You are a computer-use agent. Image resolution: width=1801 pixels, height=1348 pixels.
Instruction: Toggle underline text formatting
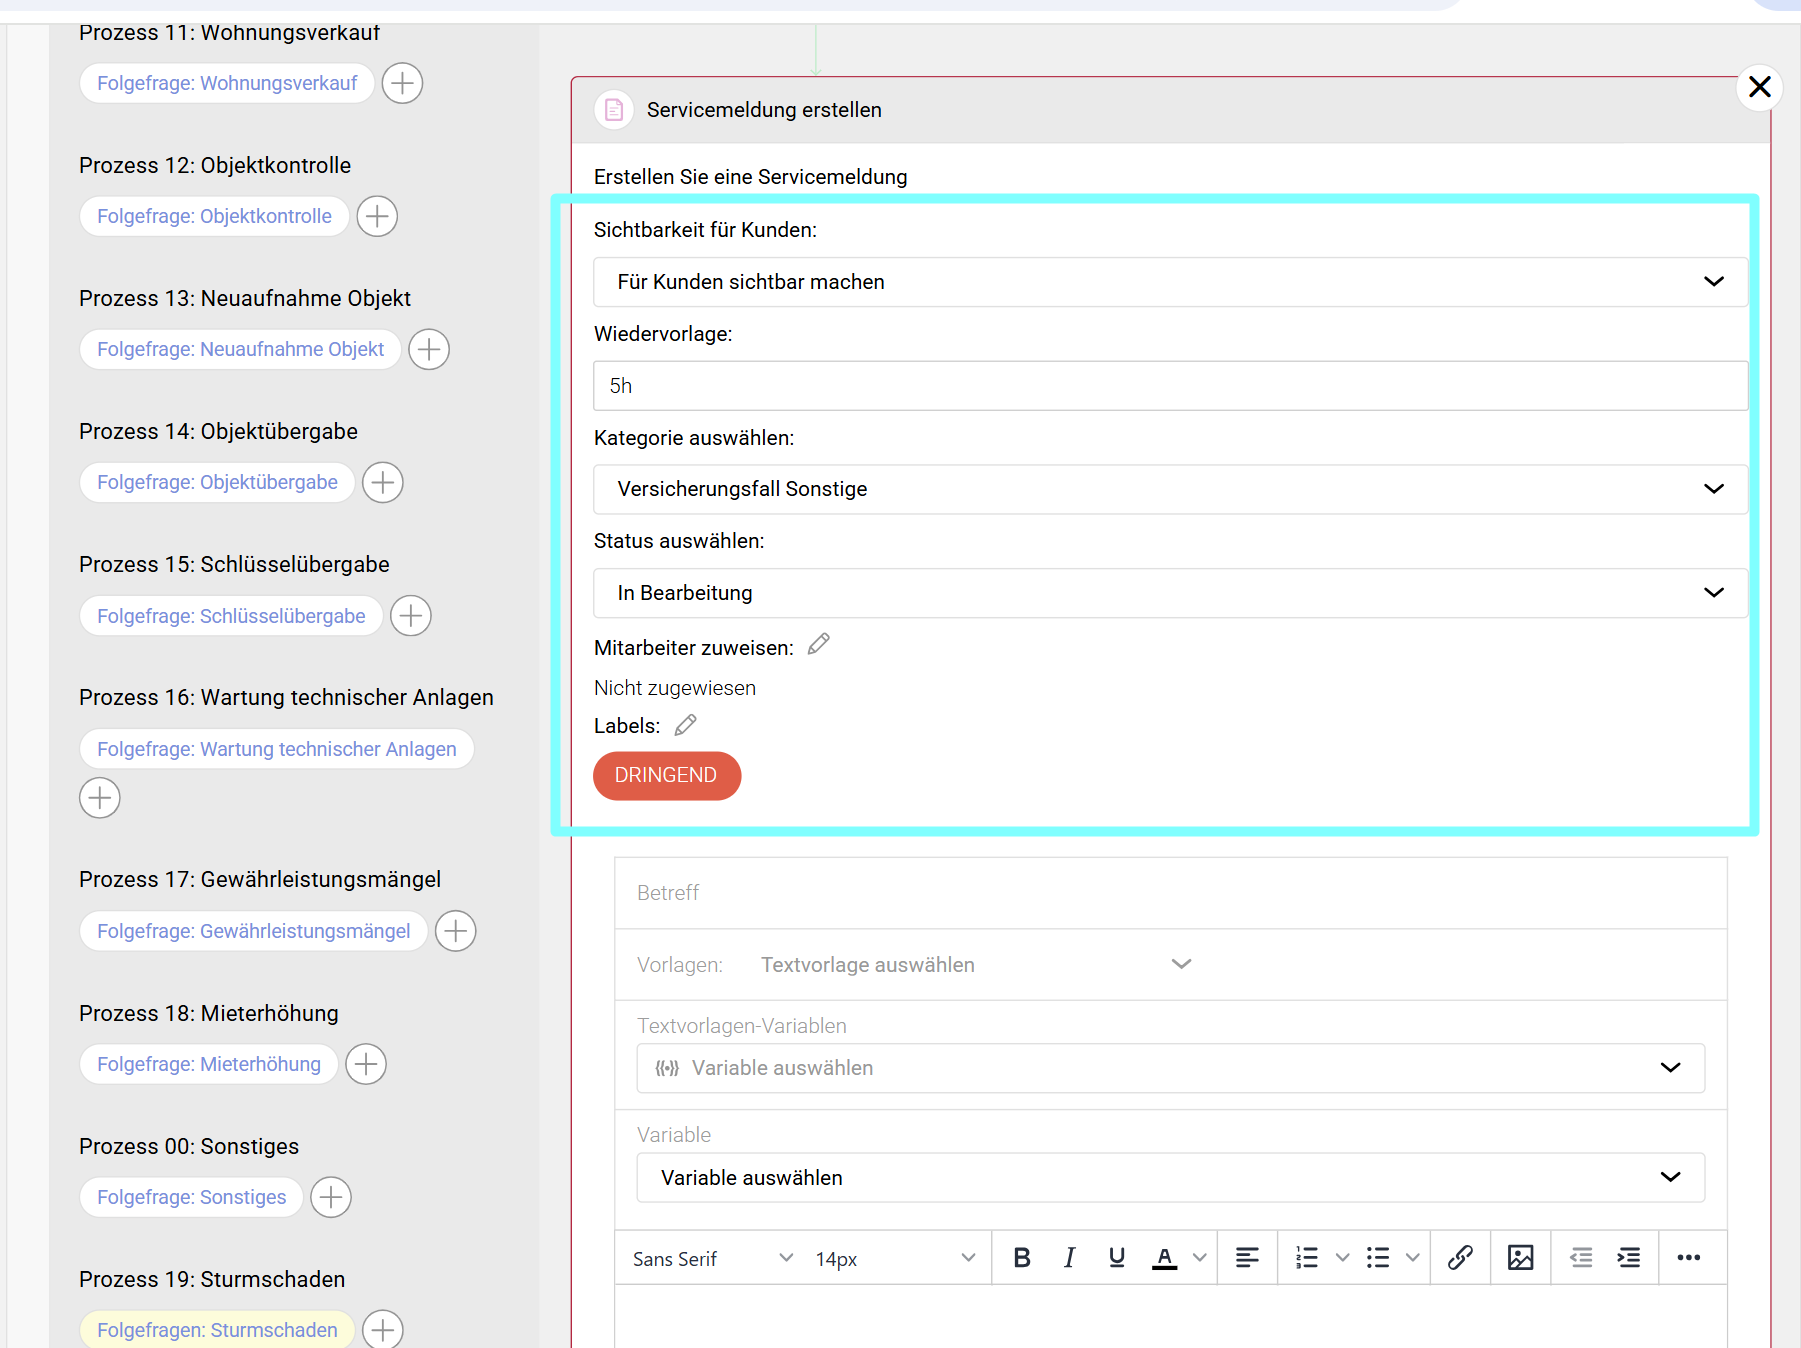click(1117, 1258)
